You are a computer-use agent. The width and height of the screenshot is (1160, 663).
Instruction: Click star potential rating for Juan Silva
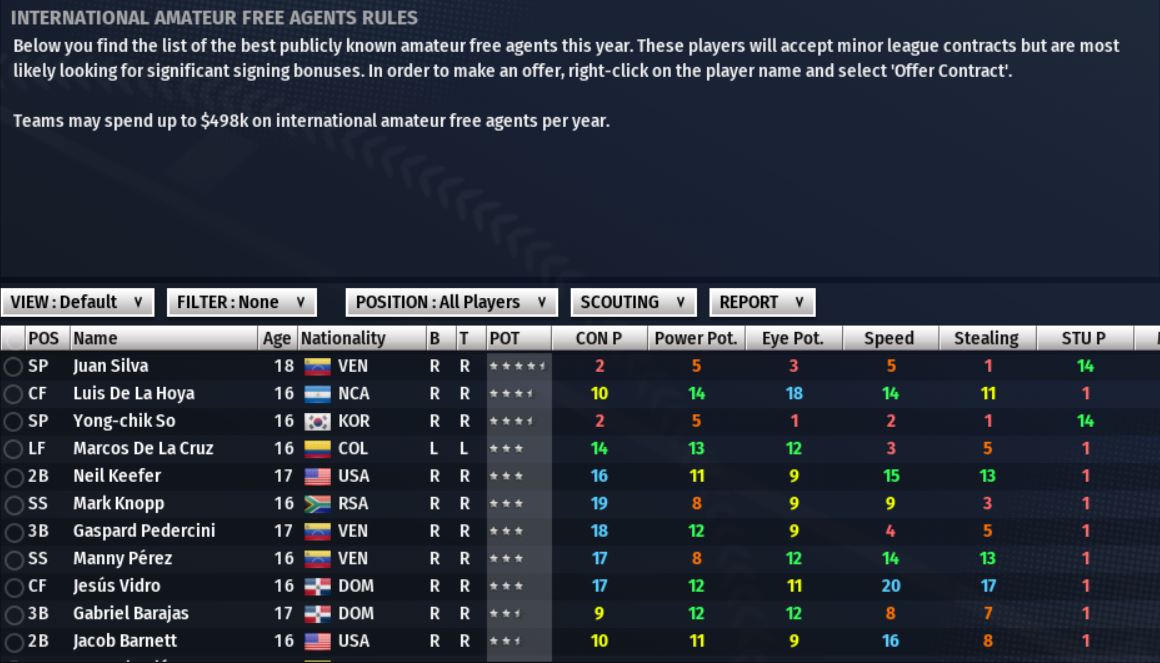(x=518, y=366)
